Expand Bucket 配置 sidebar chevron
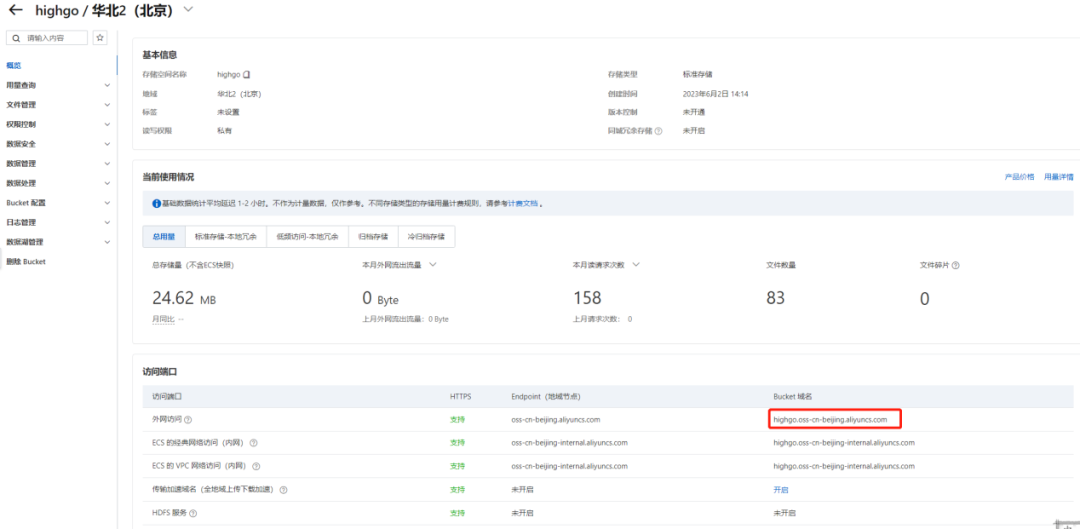 107,203
